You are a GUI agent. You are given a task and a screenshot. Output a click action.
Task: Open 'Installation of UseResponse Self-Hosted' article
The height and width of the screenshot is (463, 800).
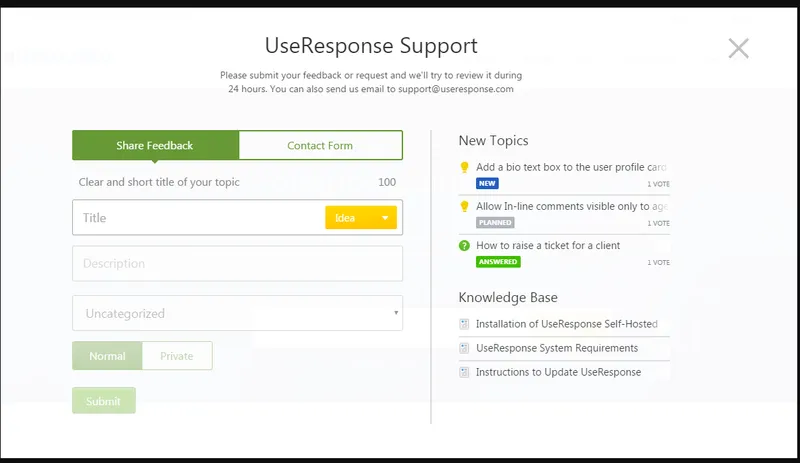tap(566, 324)
